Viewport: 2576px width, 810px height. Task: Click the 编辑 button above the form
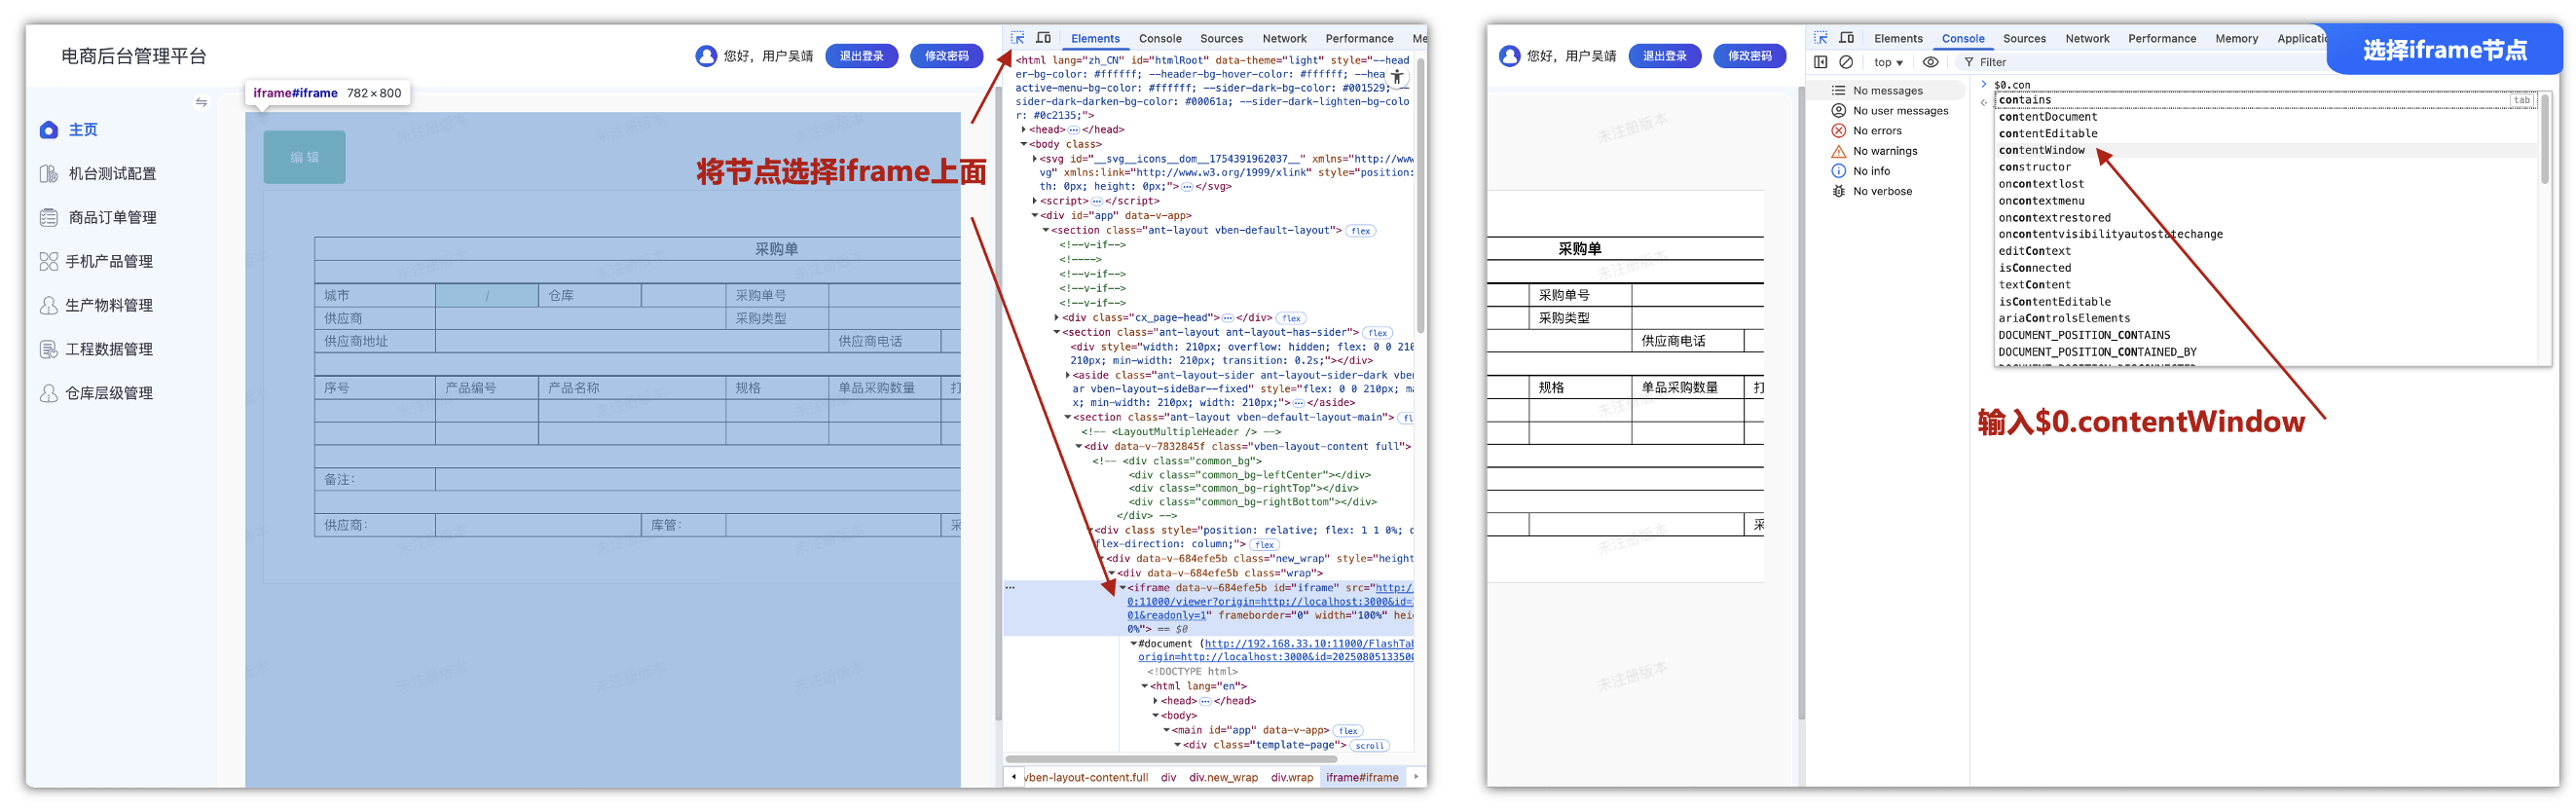coord(305,157)
